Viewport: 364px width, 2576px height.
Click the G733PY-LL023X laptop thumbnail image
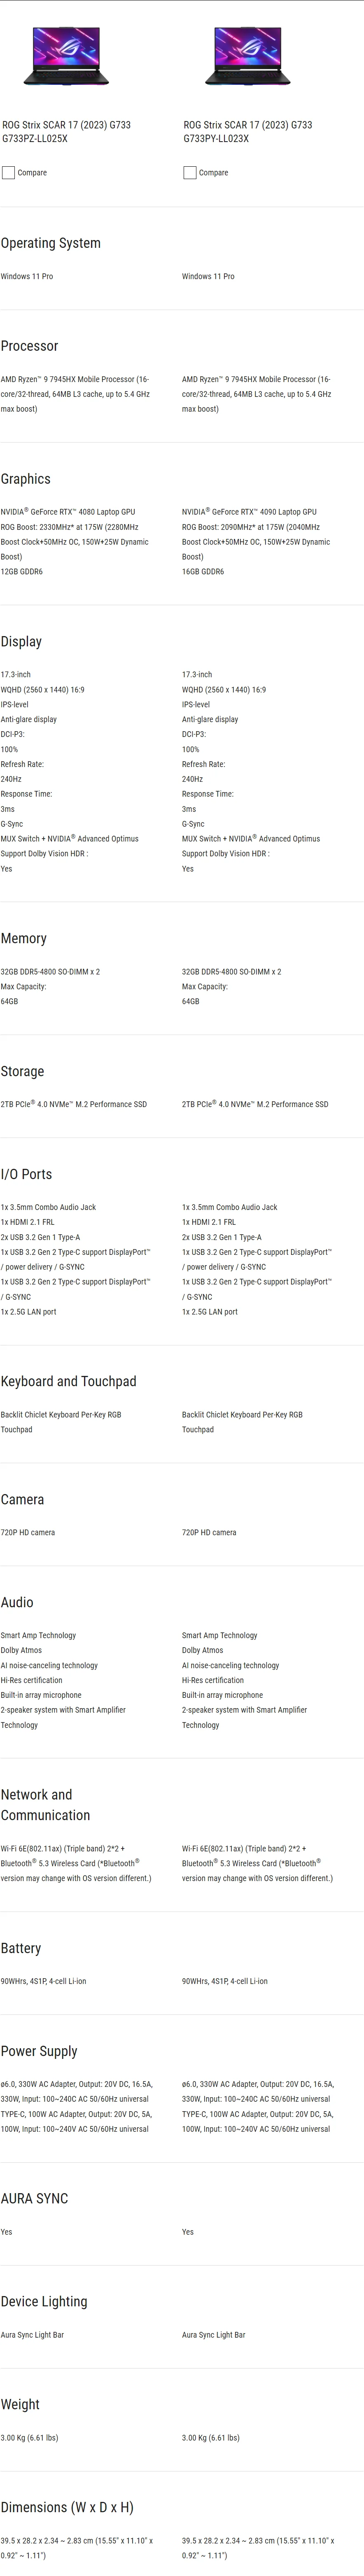[249, 56]
